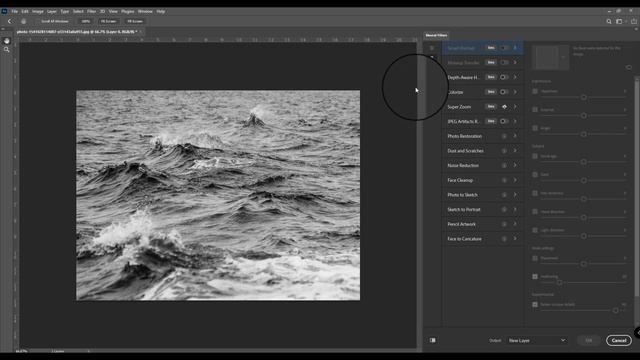The image size is (640, 360).
Task: Click the ocean waves image on canvas
Action: coord(218,195)
